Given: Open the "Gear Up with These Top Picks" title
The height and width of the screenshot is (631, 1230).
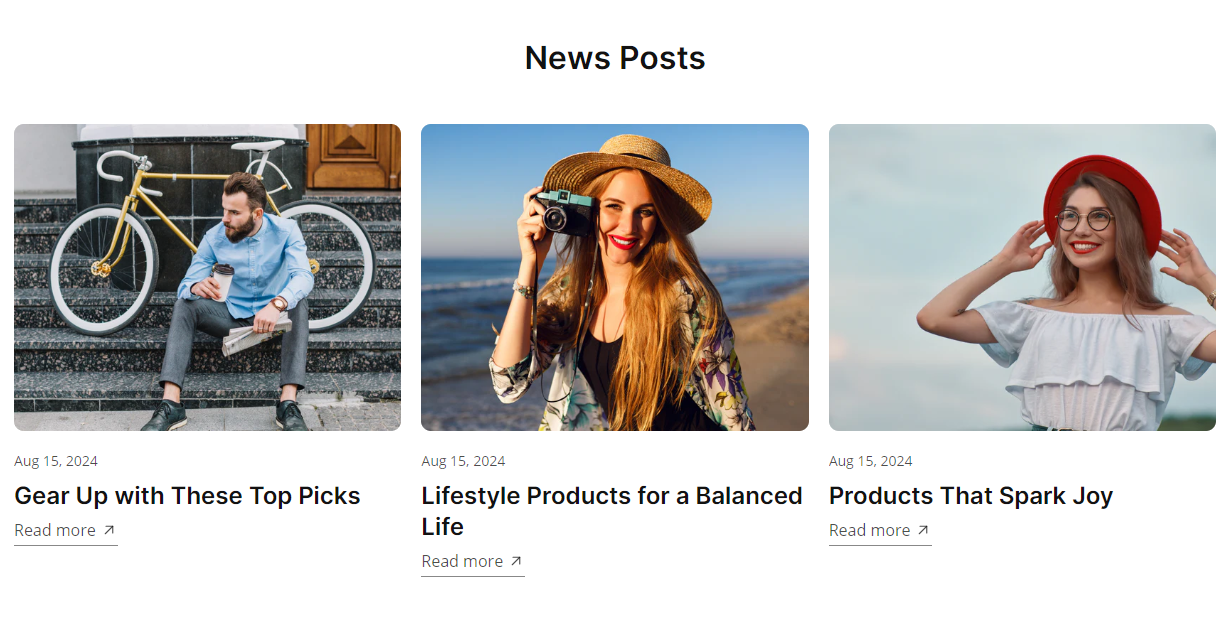Looking at the screenshot, I should (187, 496).
